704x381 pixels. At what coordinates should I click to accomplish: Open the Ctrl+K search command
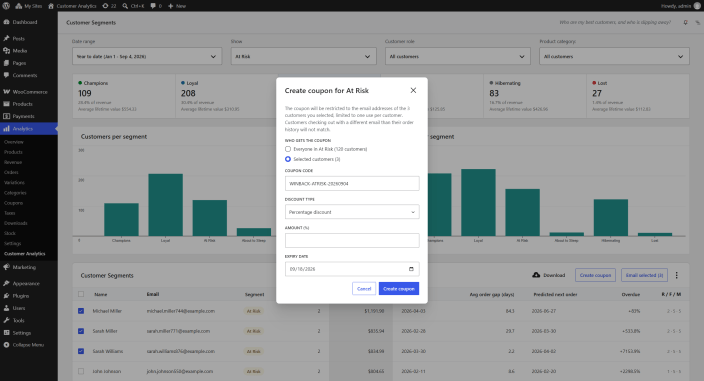point(133,6)
